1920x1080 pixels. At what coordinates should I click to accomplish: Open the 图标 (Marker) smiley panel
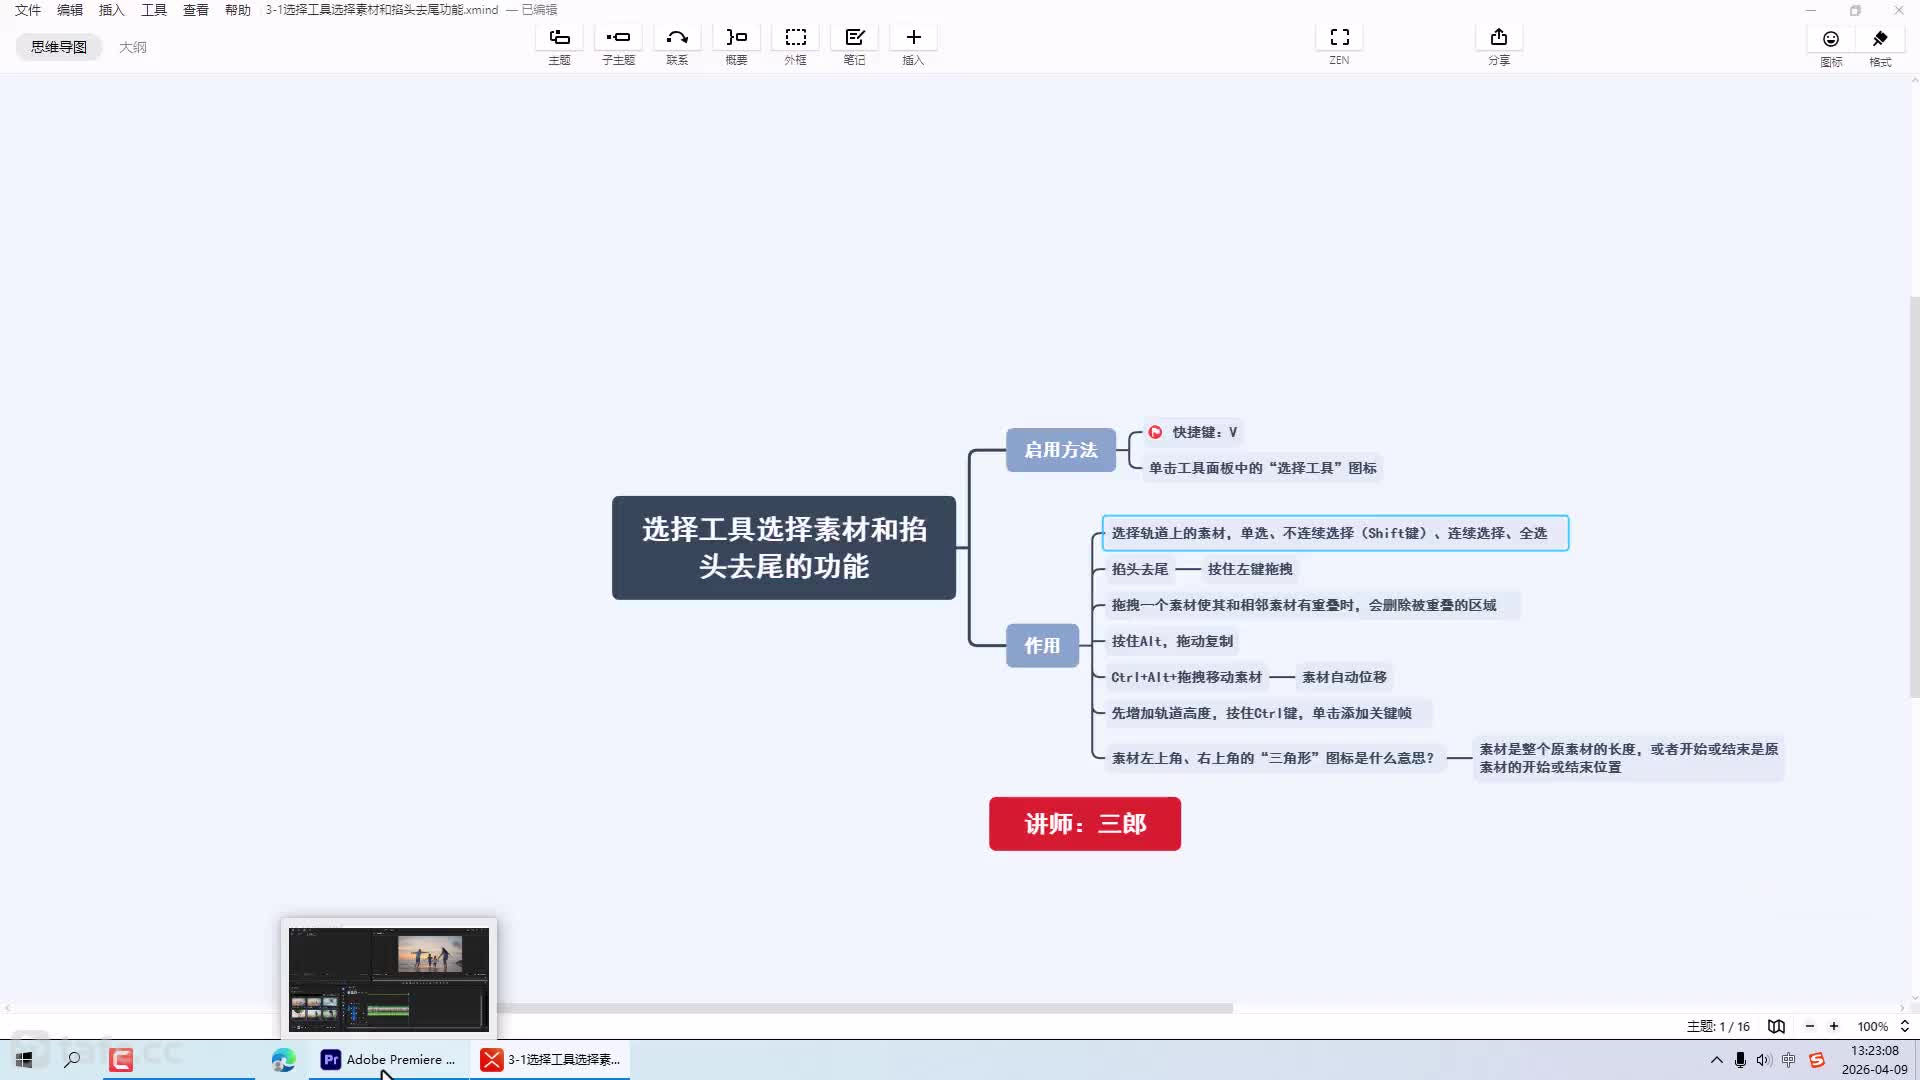1831,39
